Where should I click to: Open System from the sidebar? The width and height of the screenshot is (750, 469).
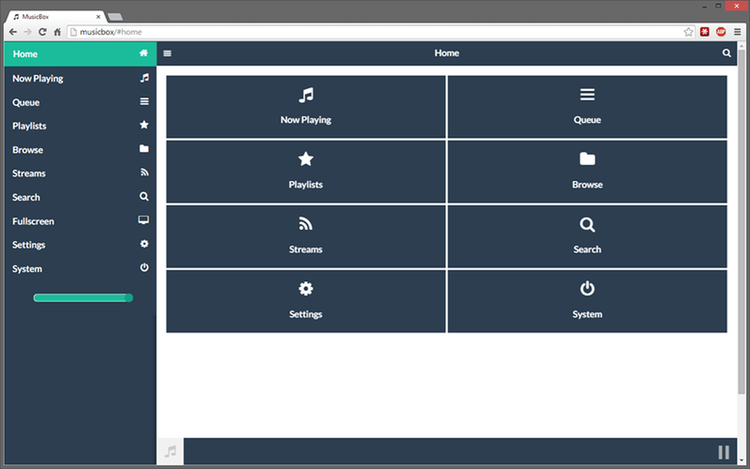pyautogui.click(x=78, y=269)
